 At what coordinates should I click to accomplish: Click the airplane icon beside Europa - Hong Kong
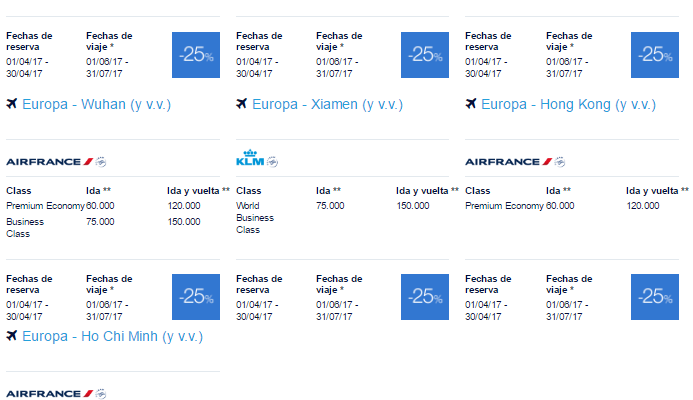pyautogui.click(x=471, y=104)
